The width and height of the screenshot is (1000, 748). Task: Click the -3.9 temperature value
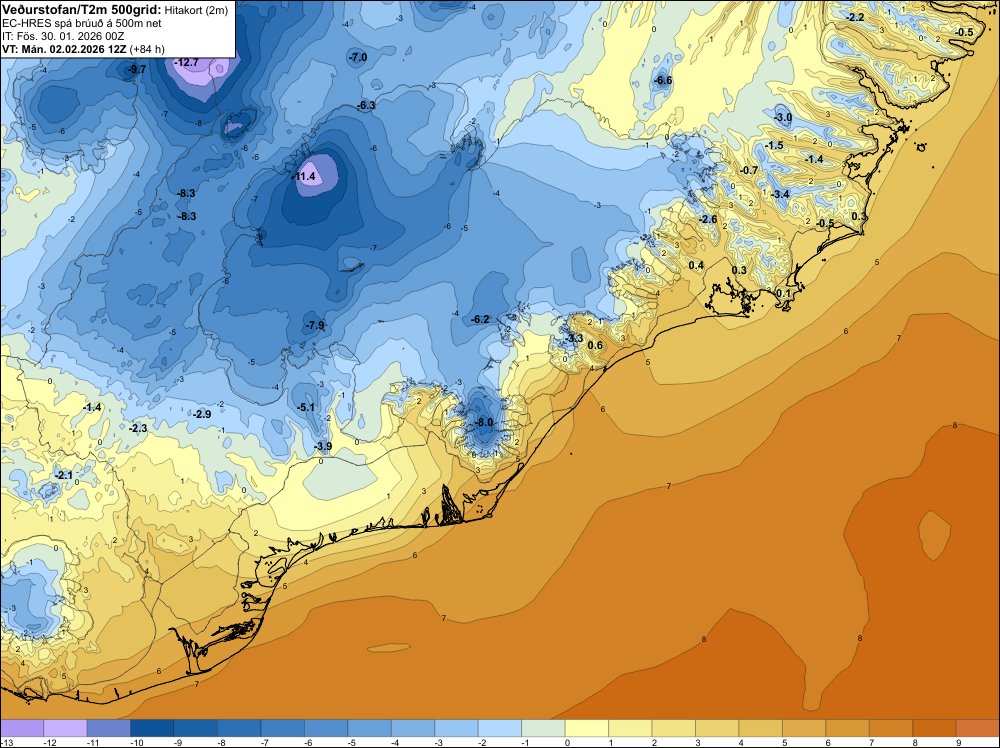pyautogui.click(x=323, y=446)
